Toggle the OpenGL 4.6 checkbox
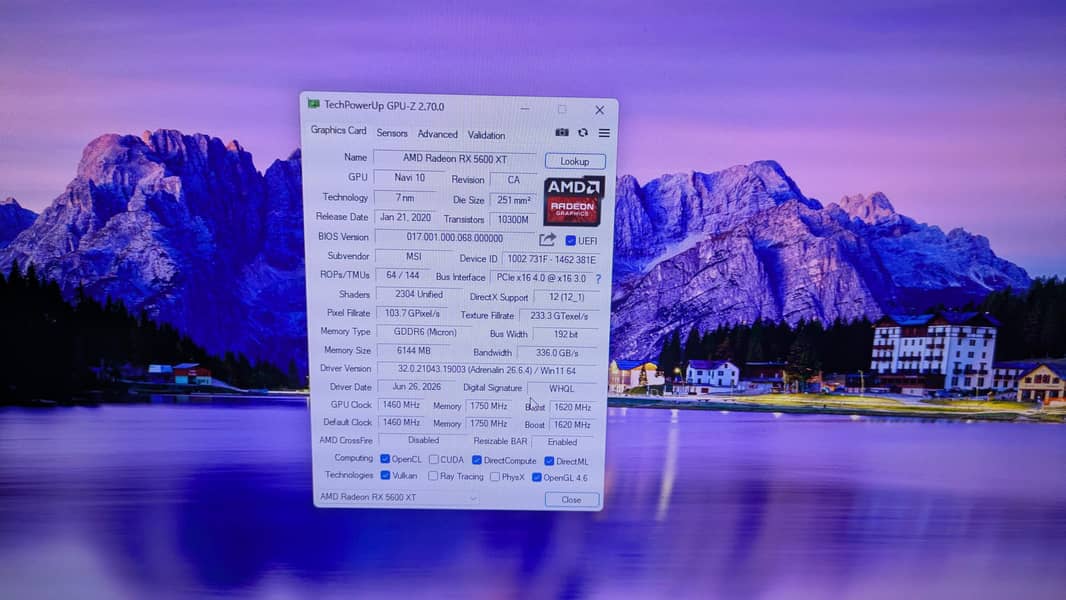This screenshot has width=1066, height=600. (536, 478)
